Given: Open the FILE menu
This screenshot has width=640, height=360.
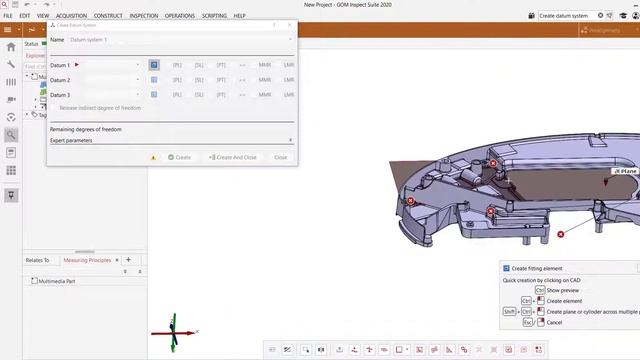Looking at the screenshot, I should tap(8, 16).
